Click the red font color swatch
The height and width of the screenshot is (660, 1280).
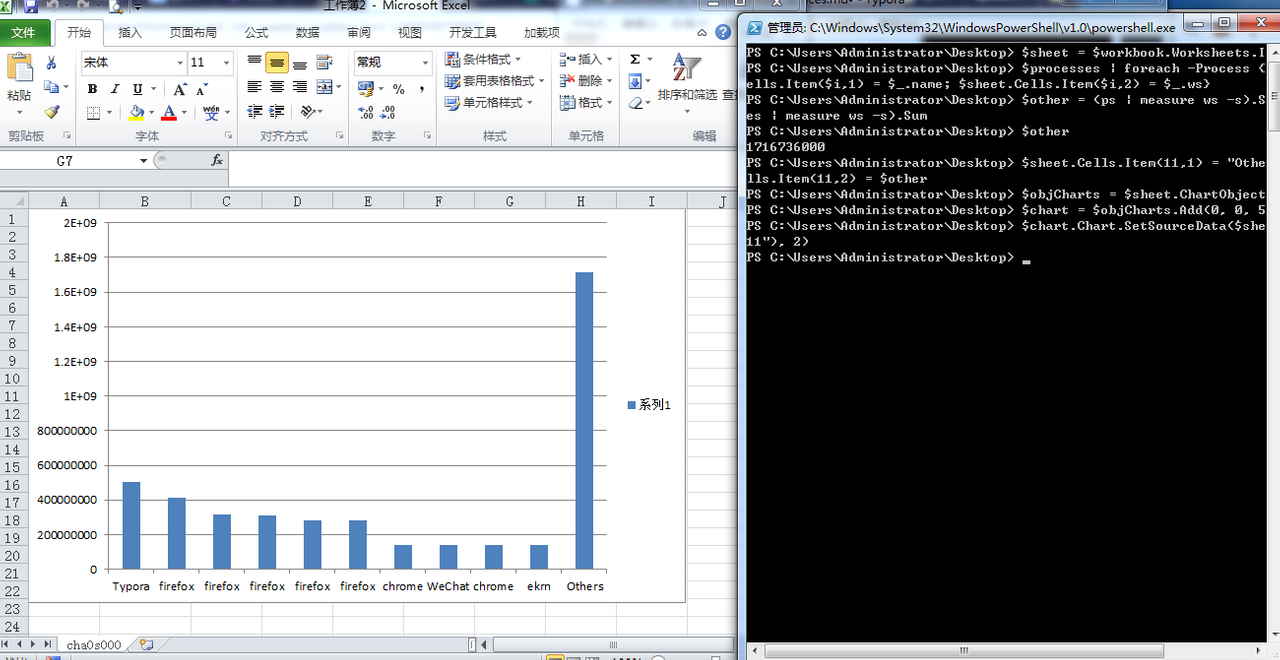point(170,116)
